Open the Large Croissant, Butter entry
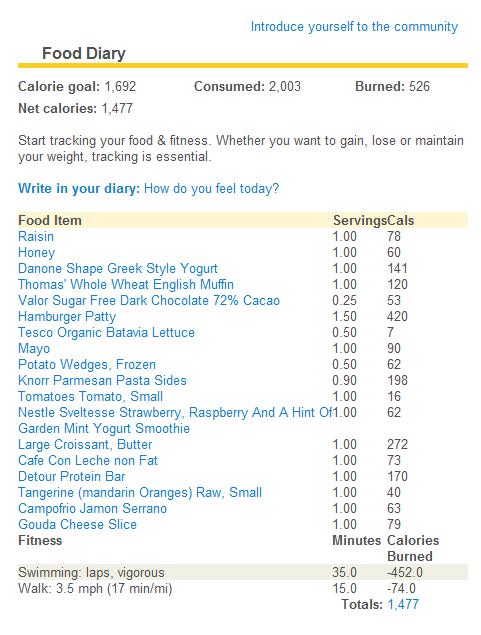Viewport: 481px width, 635px height. (x=85, y=445)
